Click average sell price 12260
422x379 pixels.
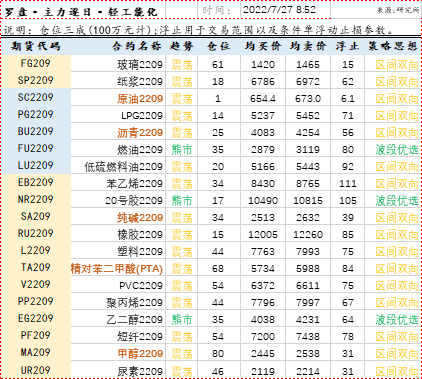pyautogui.click(x=308, y=235)
